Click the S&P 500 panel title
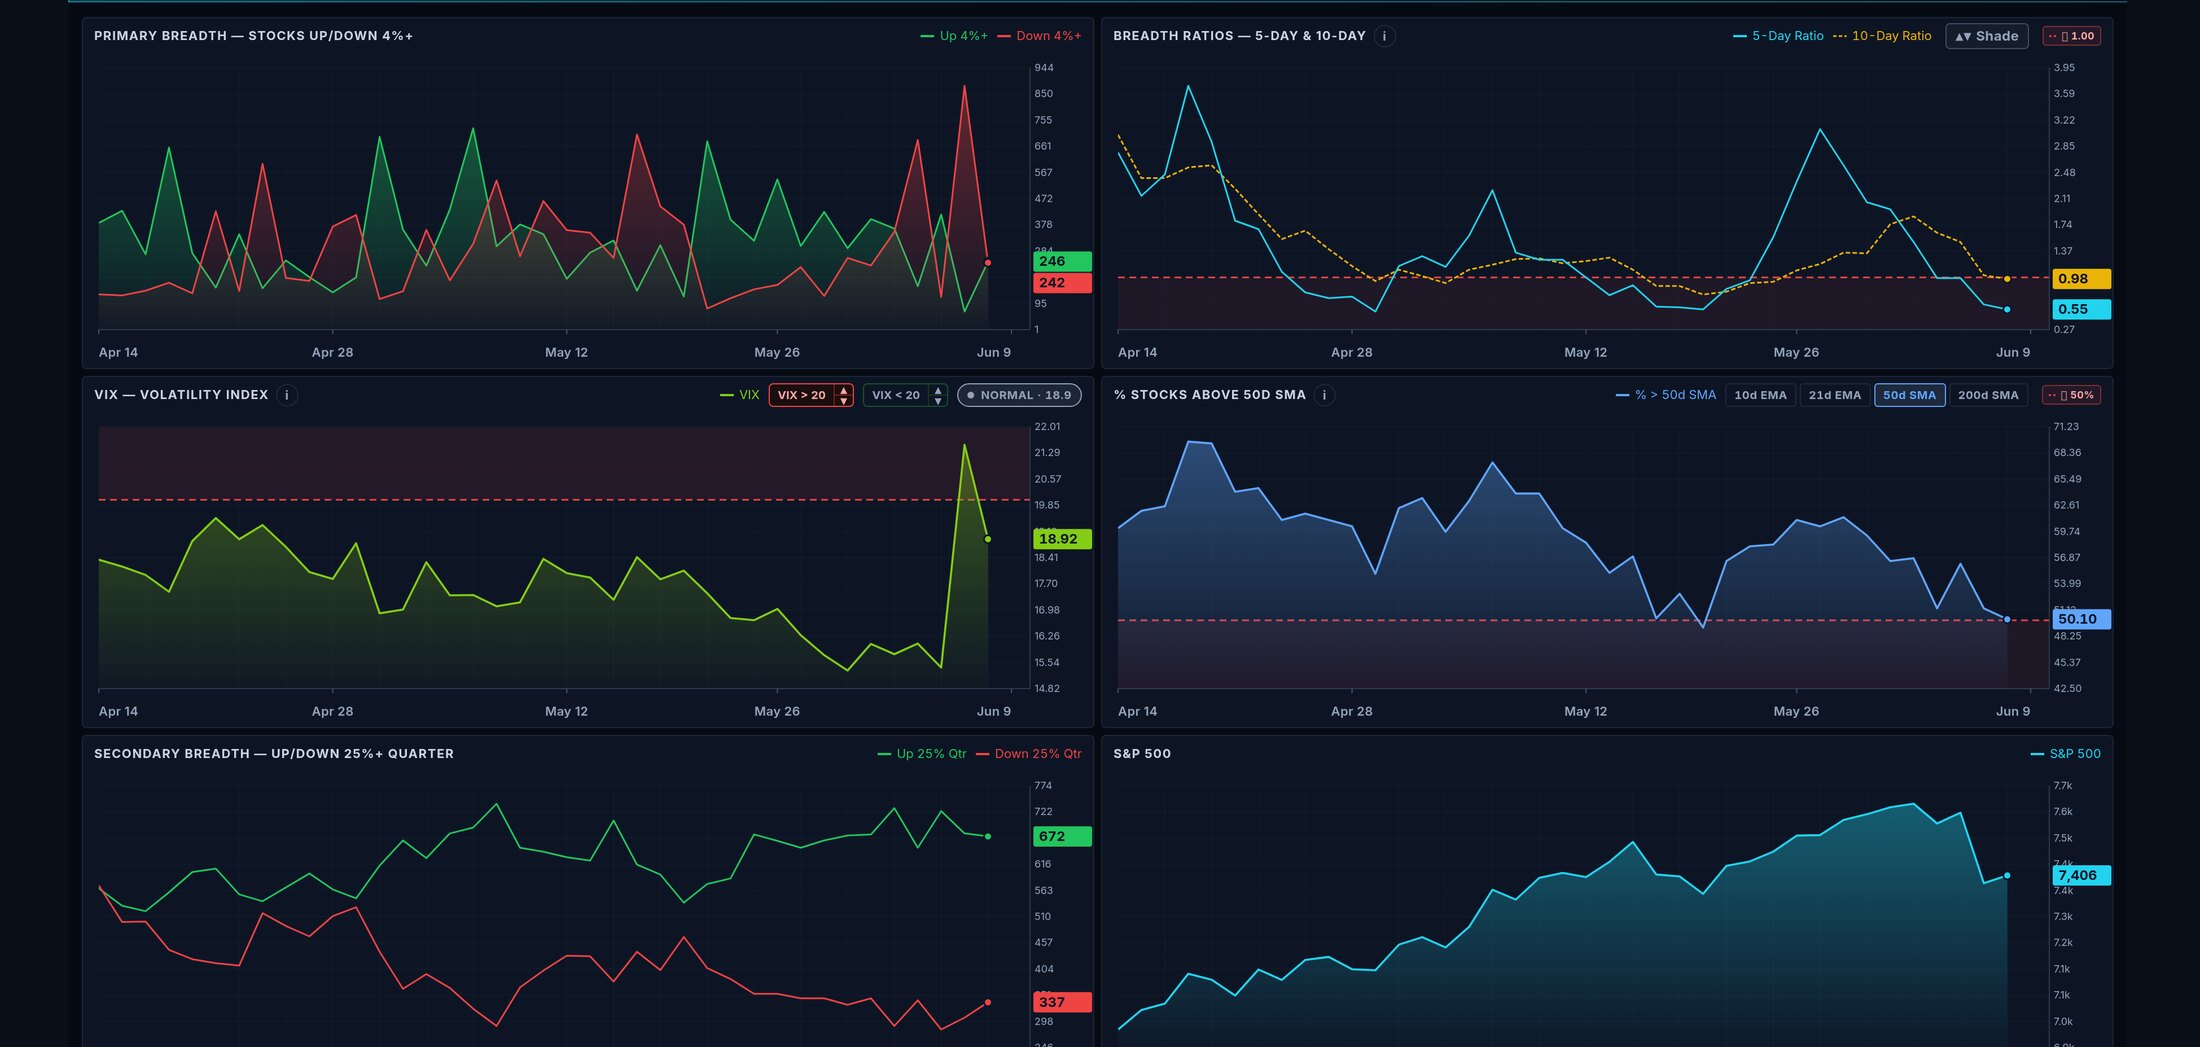Viewport: 2200px width, 1047px height. 1142,754
